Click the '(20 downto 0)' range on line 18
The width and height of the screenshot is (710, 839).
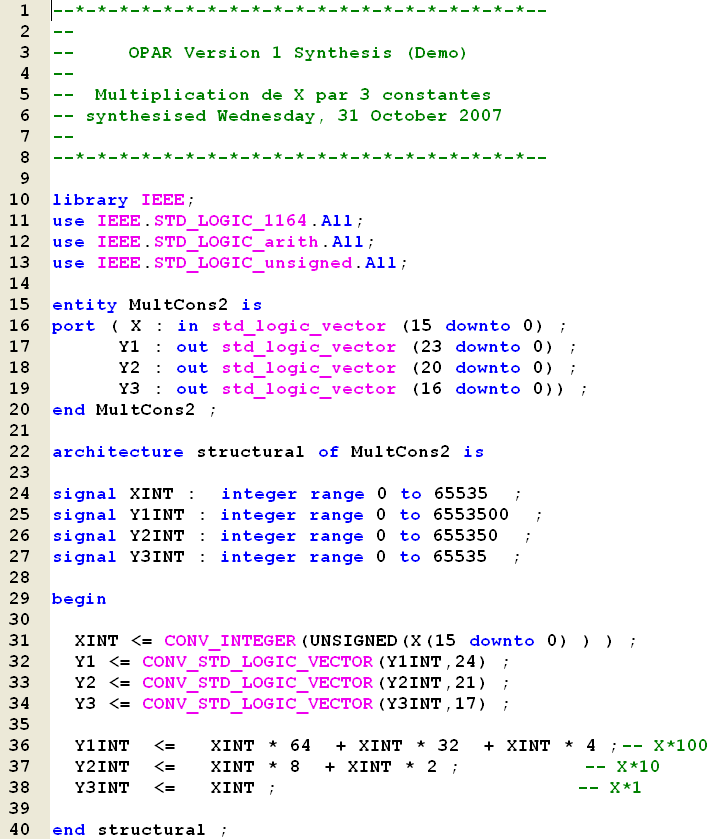click(x=483, y=368)
